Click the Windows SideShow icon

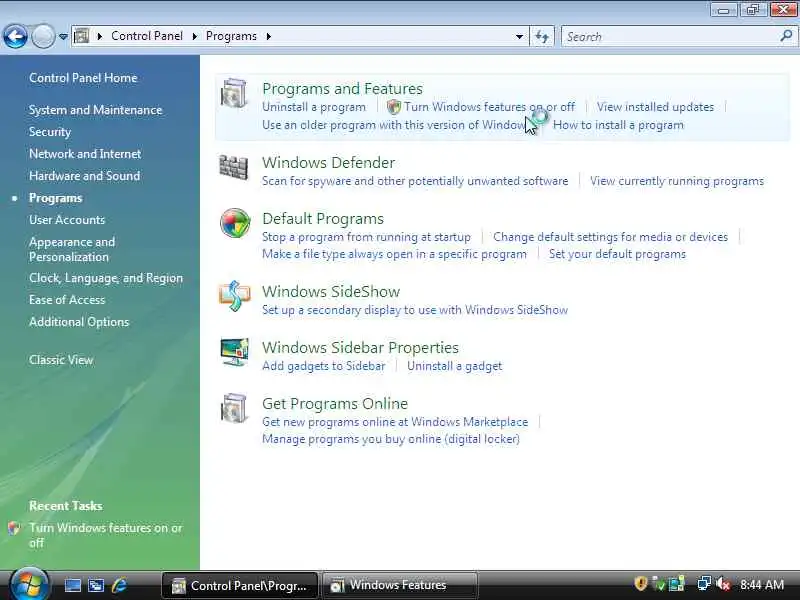[x=234, y=296]
